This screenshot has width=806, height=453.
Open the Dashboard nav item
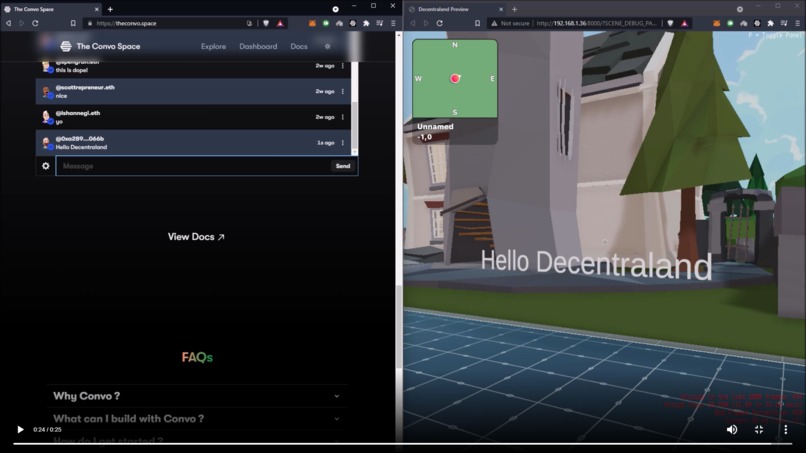tap(258, 46)
